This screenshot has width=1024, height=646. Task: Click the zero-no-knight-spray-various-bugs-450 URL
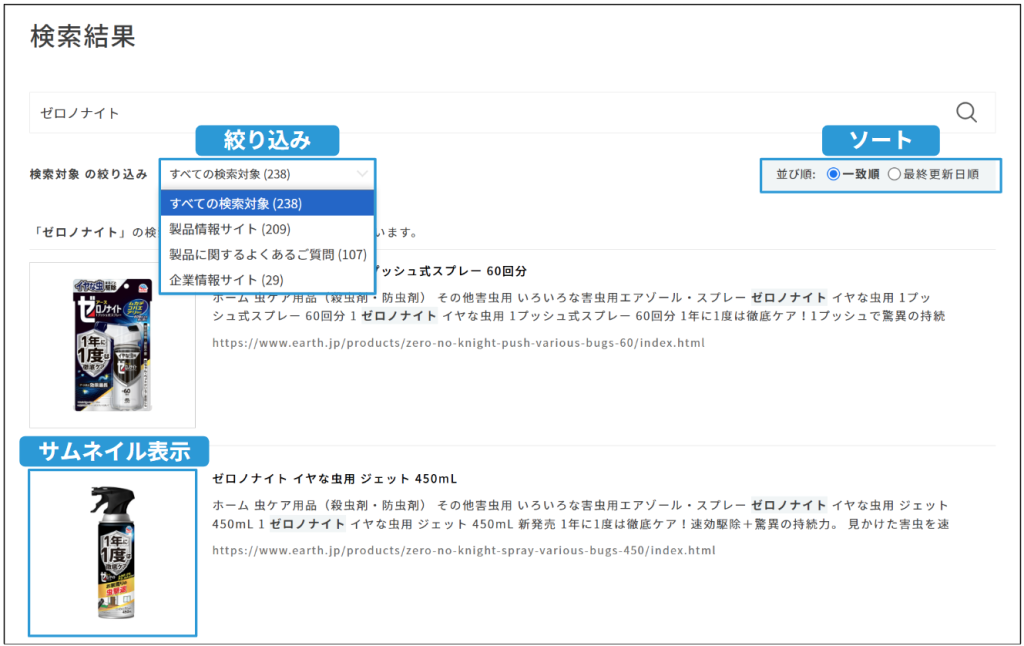point(464,551)
